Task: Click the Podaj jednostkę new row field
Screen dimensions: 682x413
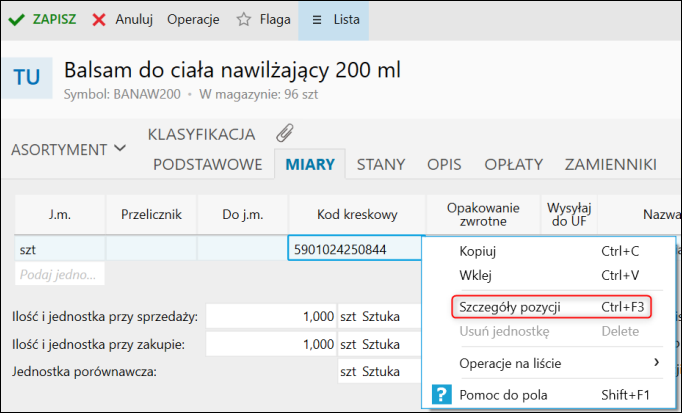Action: (60, 274)
